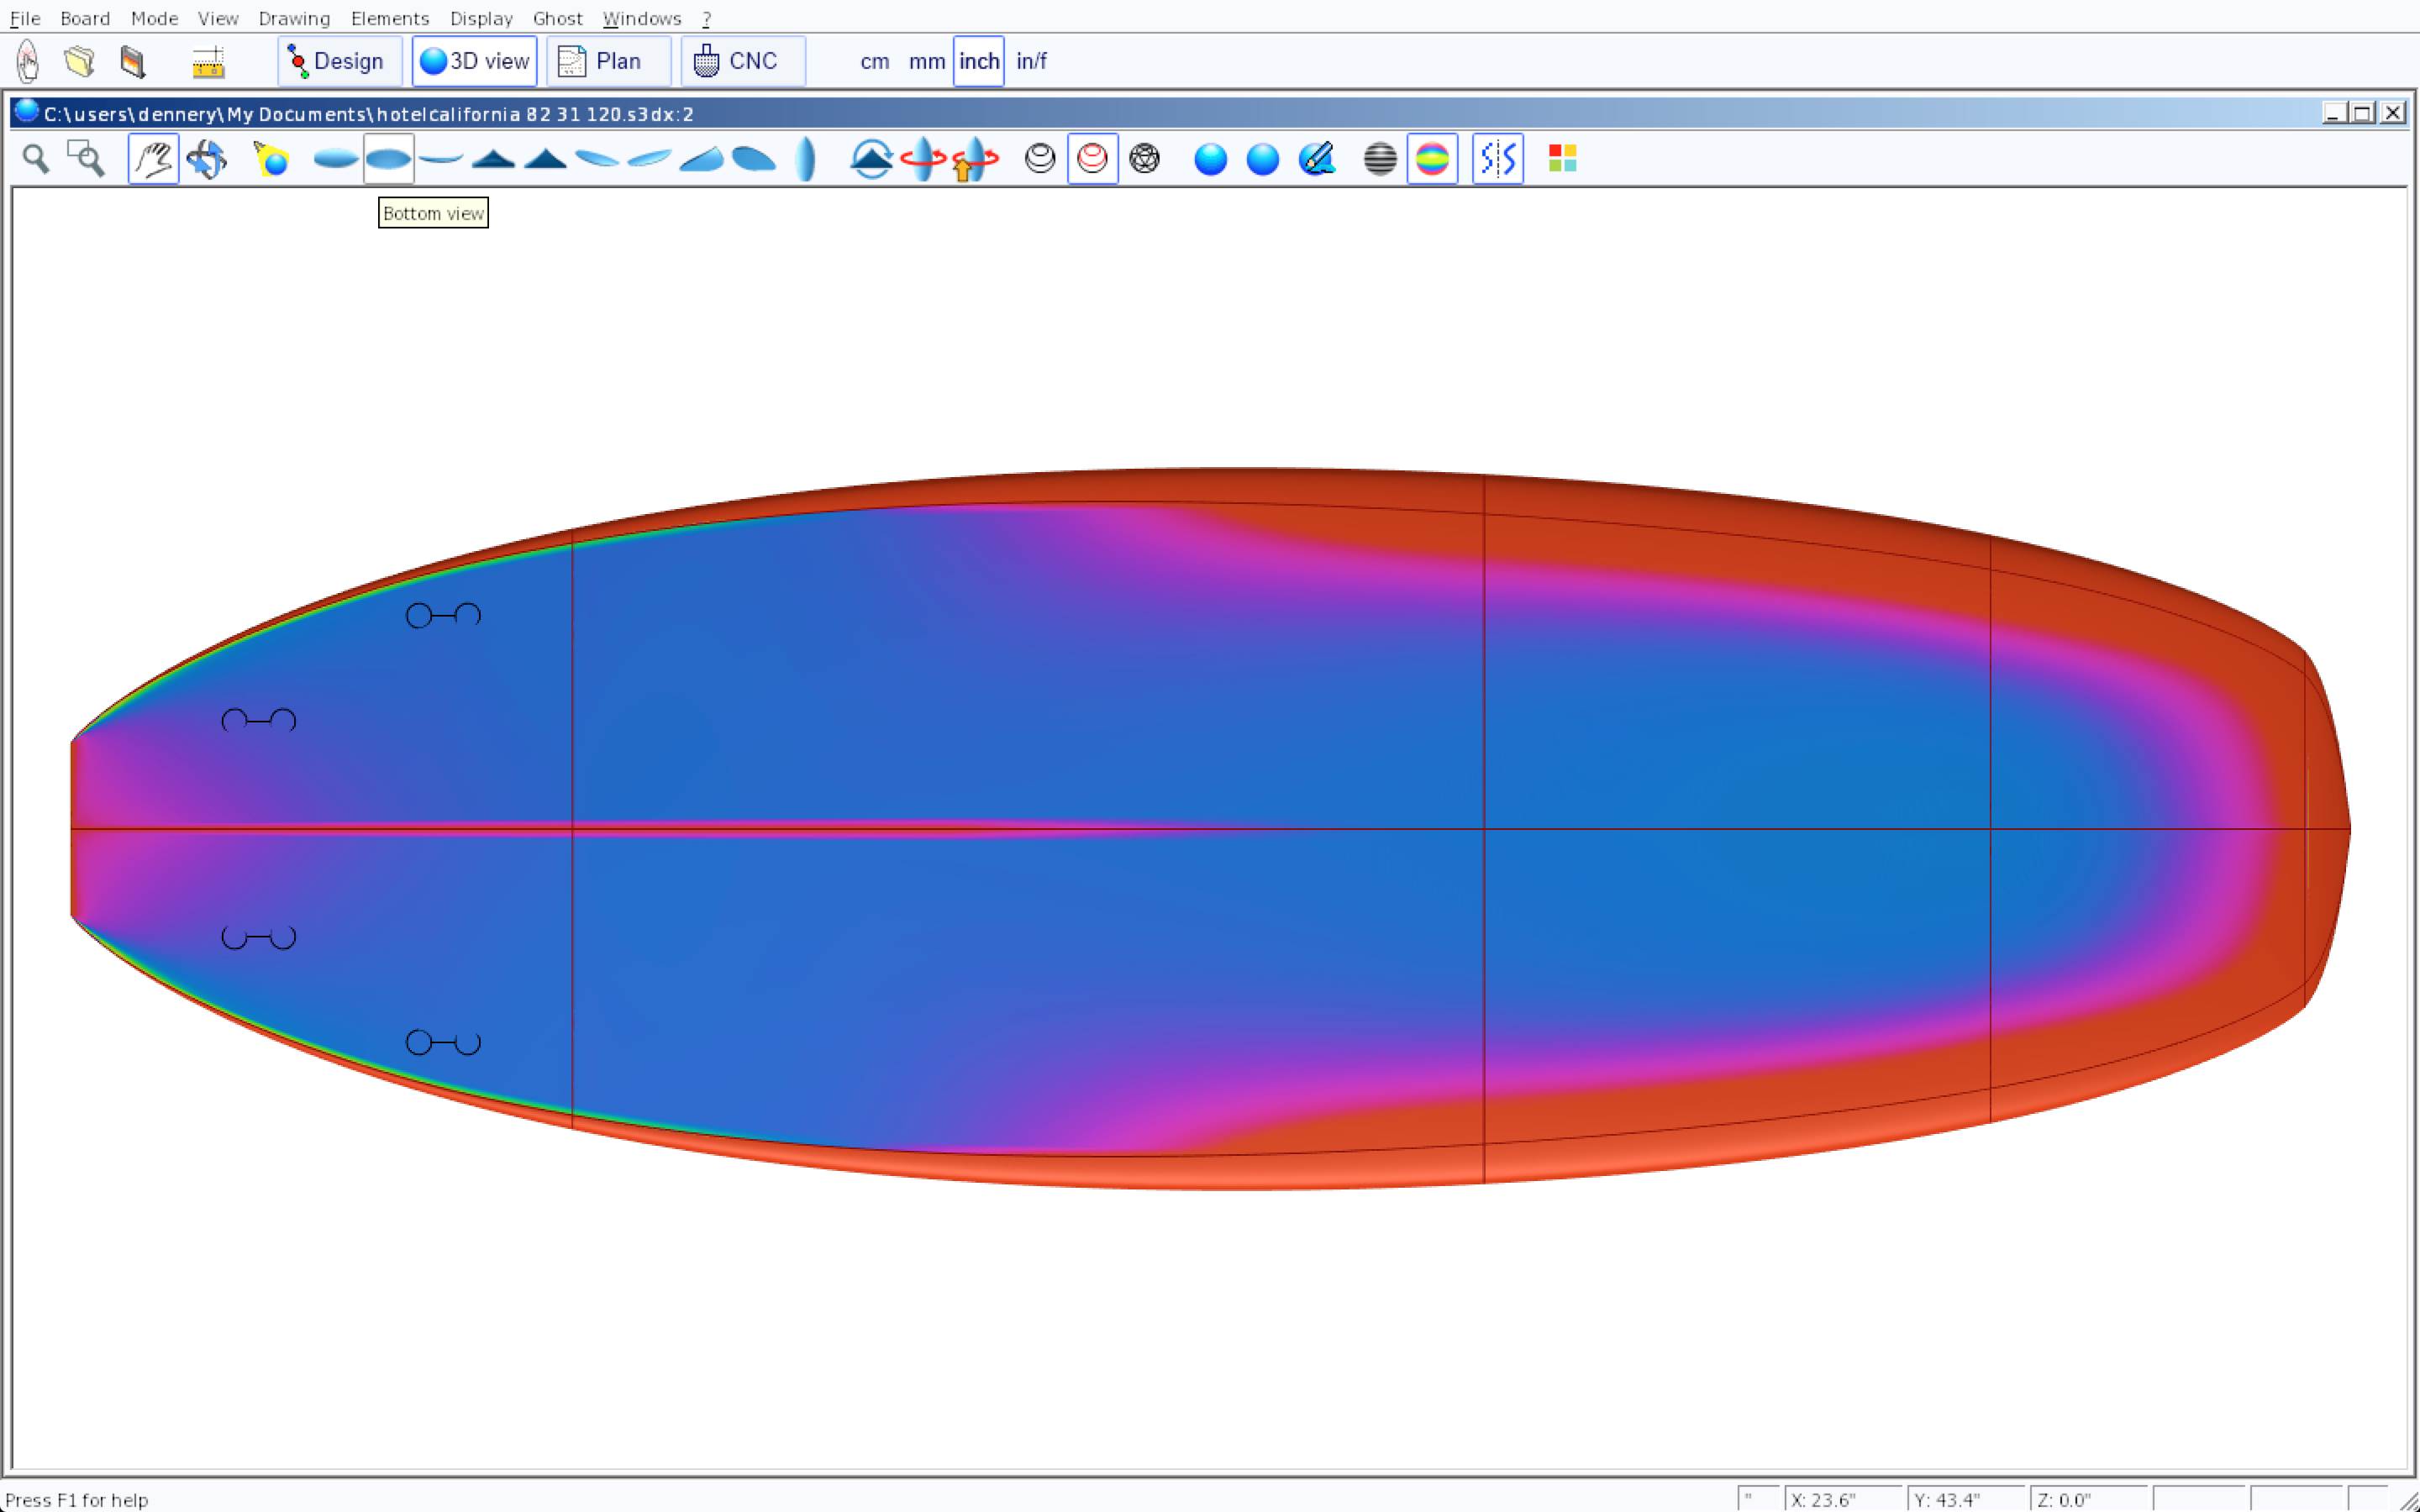
Task: Open the Ghost menu
Action: [x=557, y=18]
